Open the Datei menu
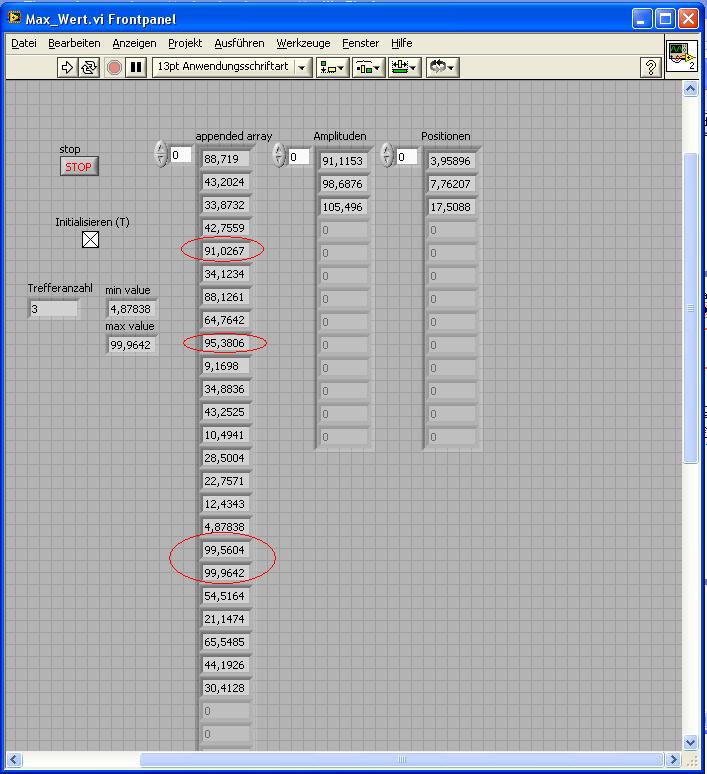The image size is (707, 774). point(24,43)
